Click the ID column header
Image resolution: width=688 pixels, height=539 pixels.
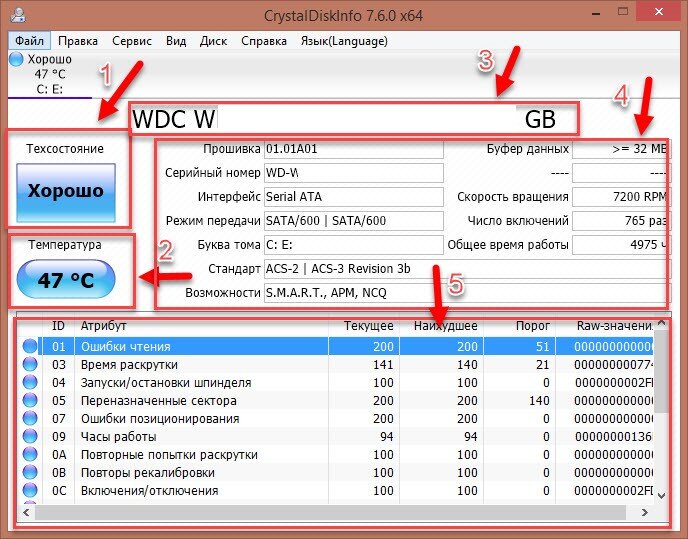click(58, 326)
